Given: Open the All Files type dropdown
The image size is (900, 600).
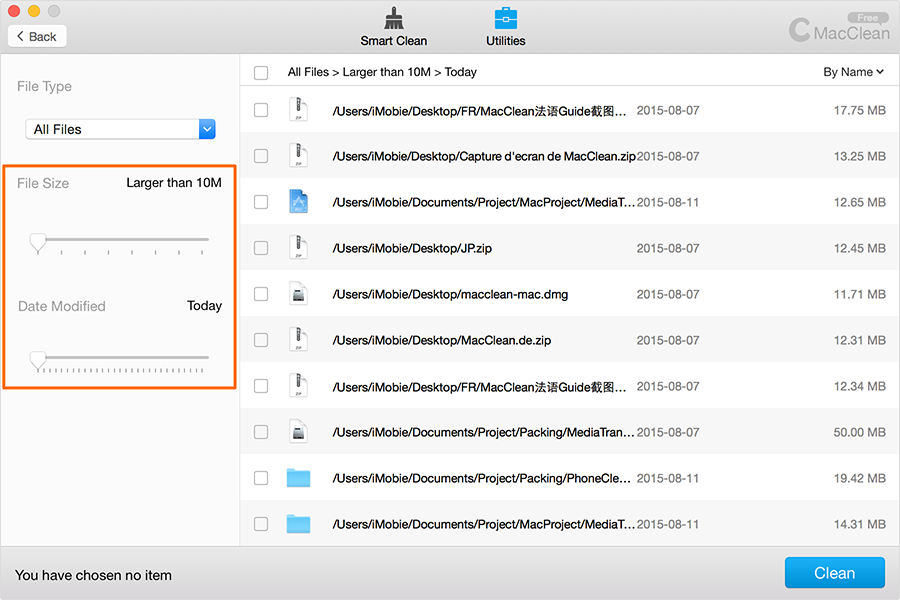Looking at the screenshot, I should pos(120,129).
